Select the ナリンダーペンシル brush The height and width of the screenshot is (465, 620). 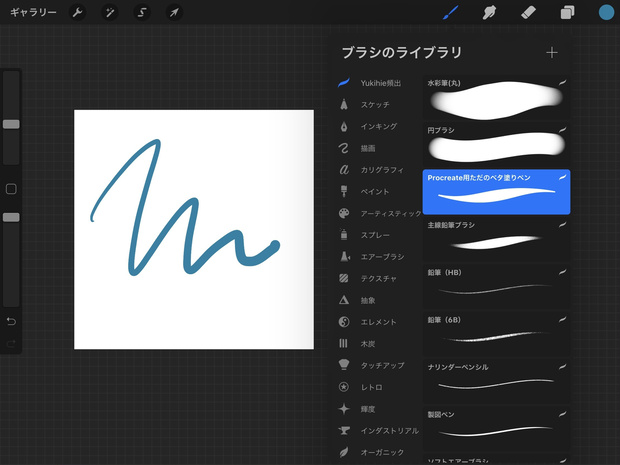tap(496, 381)
